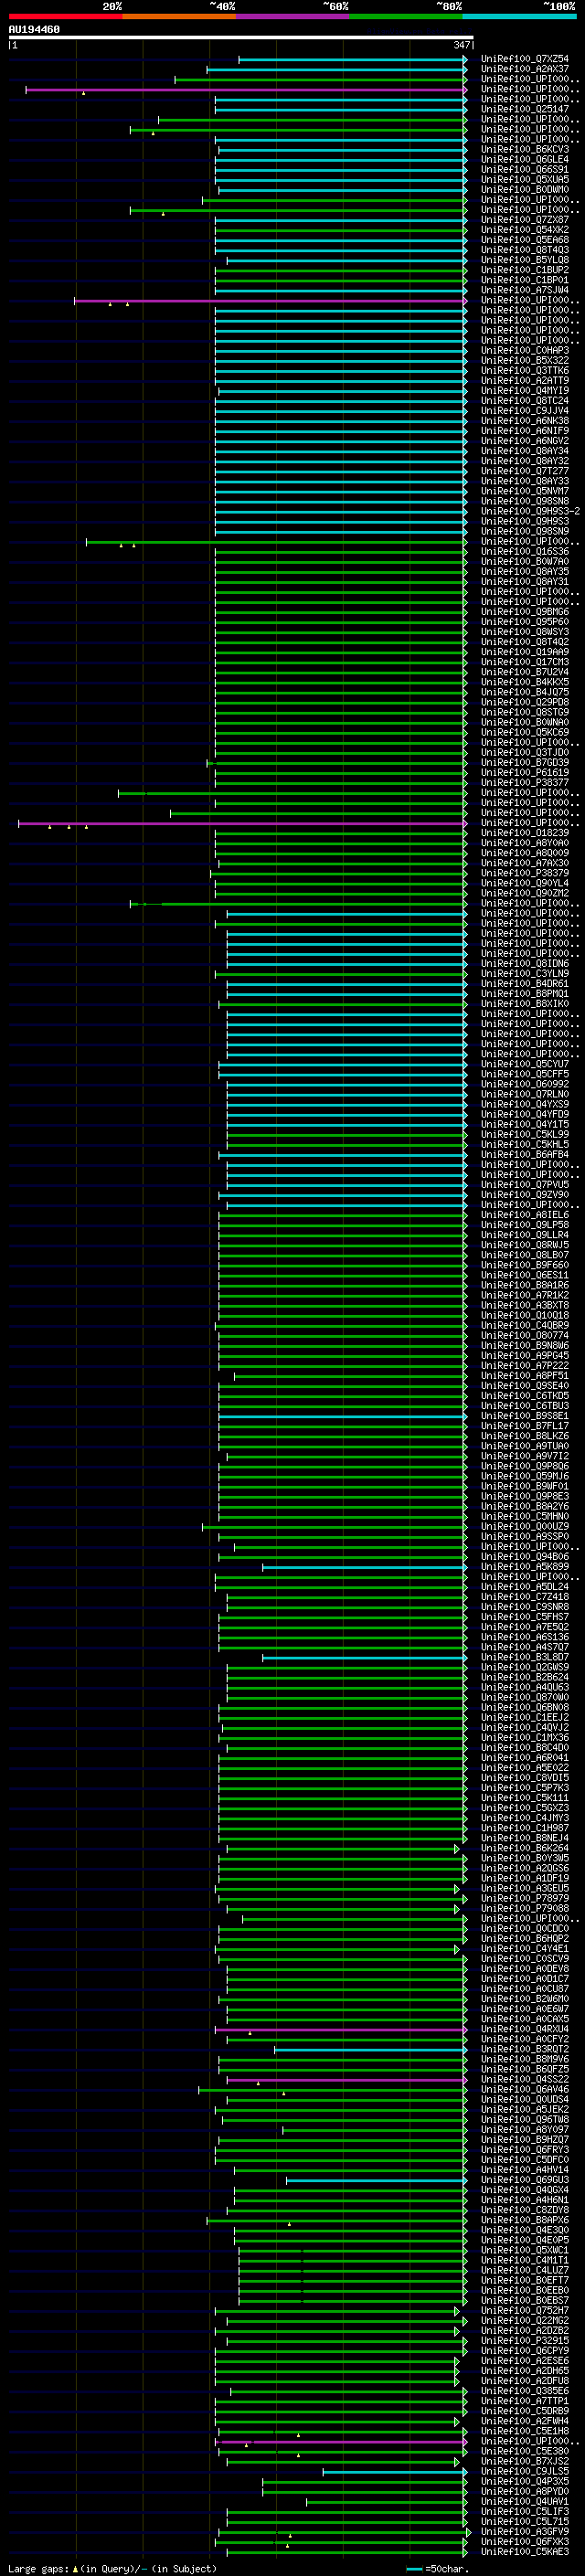Select the UniRef100_Q19AA9 hit label
The height and width of the screenshot is (2576, 585).
[x=524, y=652]
